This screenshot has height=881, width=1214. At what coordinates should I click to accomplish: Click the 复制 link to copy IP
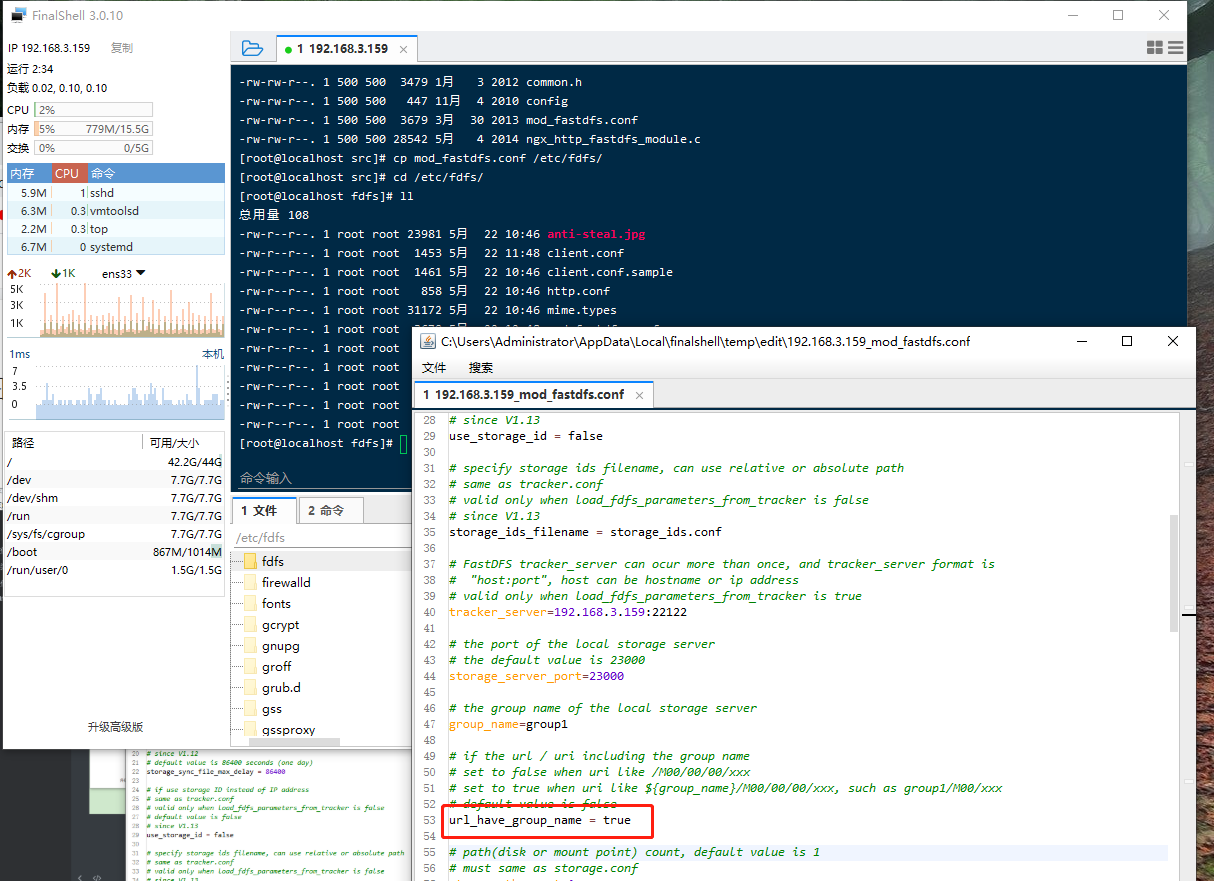point(121,48)
